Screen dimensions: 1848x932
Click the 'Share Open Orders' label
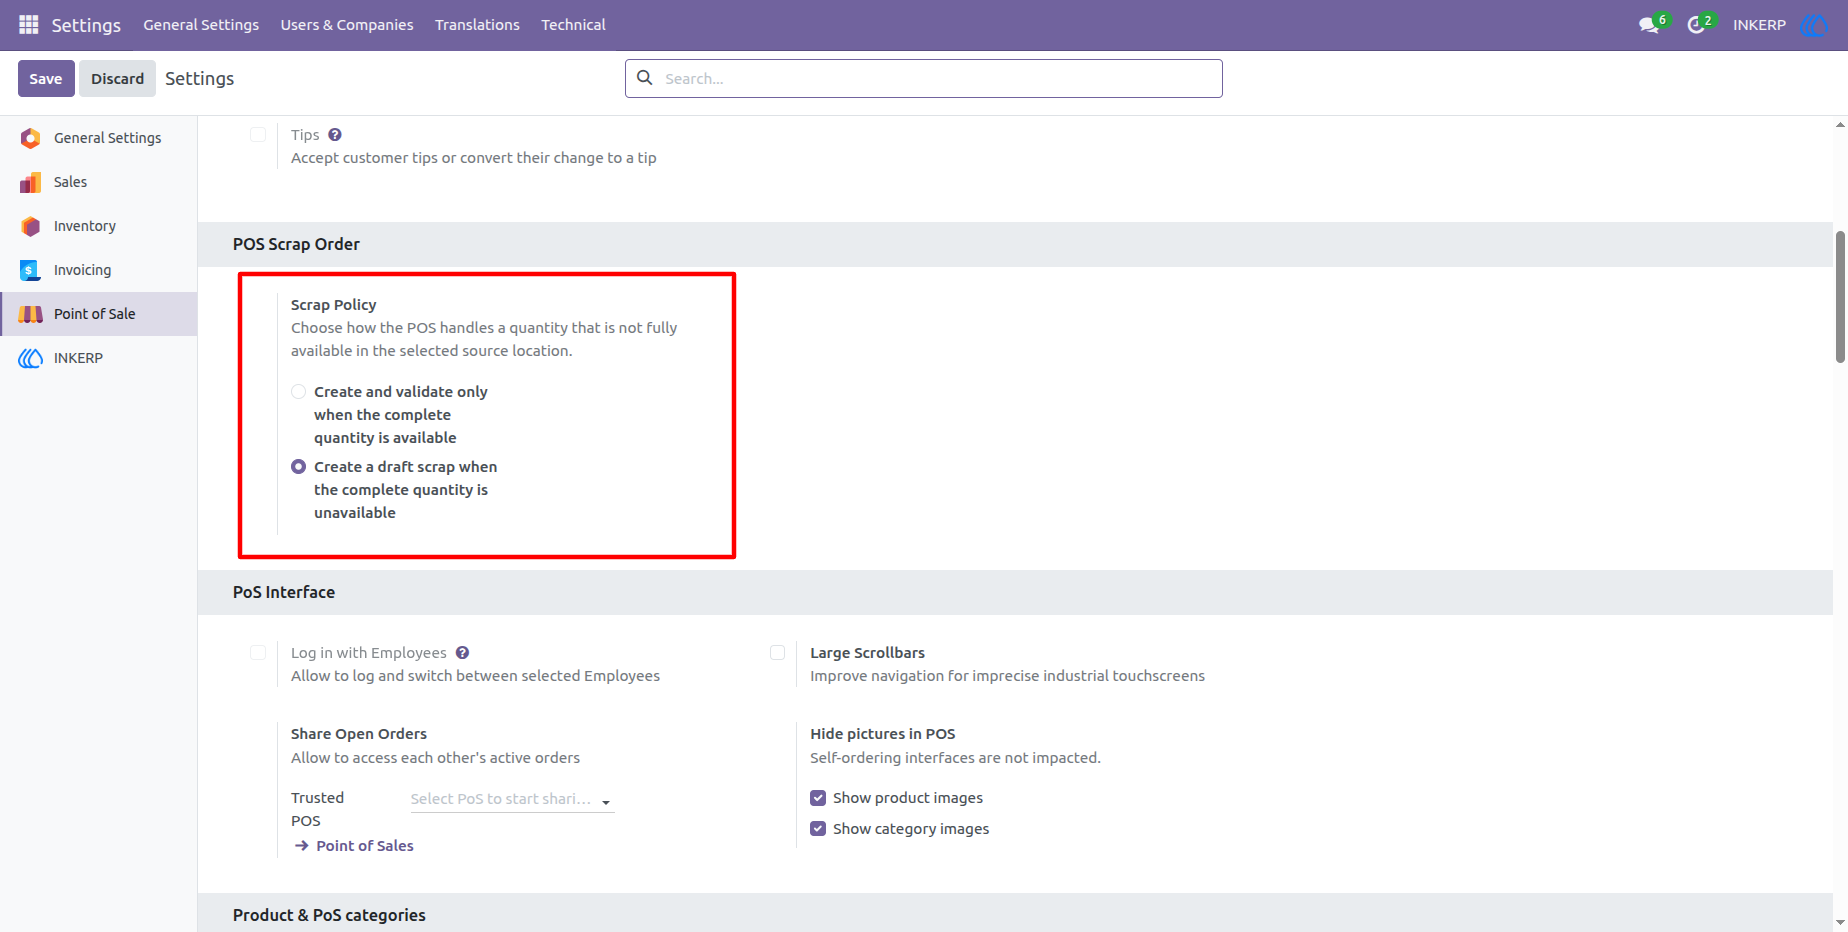(x=359, y=734)
